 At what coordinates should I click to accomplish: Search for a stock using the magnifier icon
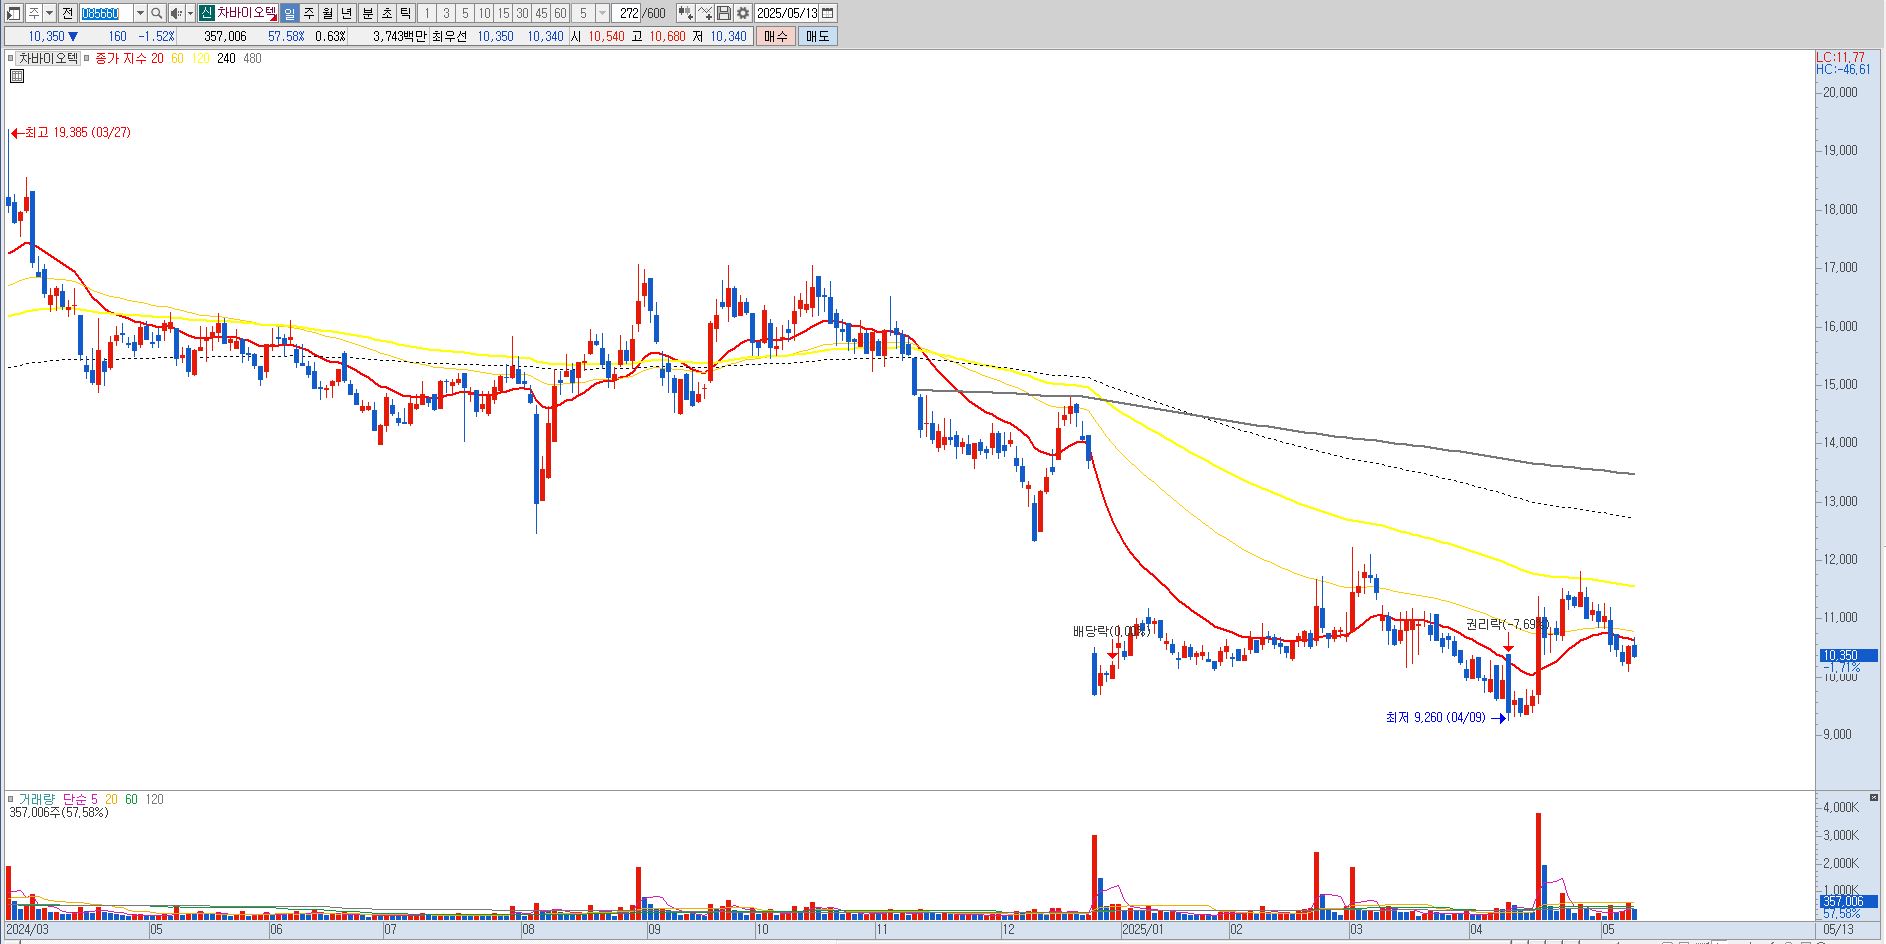tap(157, 13)
